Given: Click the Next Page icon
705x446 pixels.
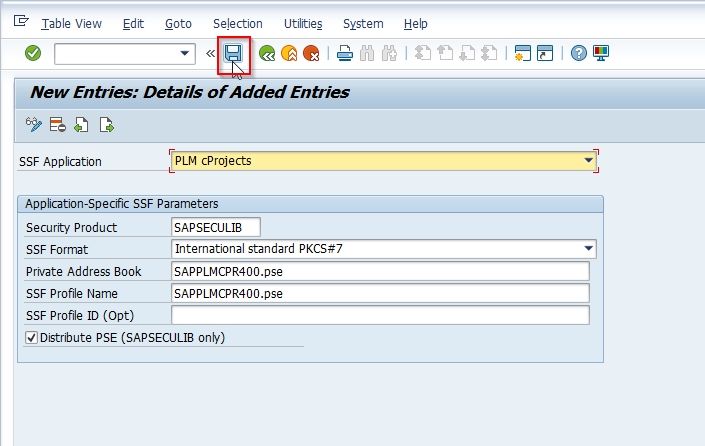Looking at the screenshot, I should coord(467,54).
